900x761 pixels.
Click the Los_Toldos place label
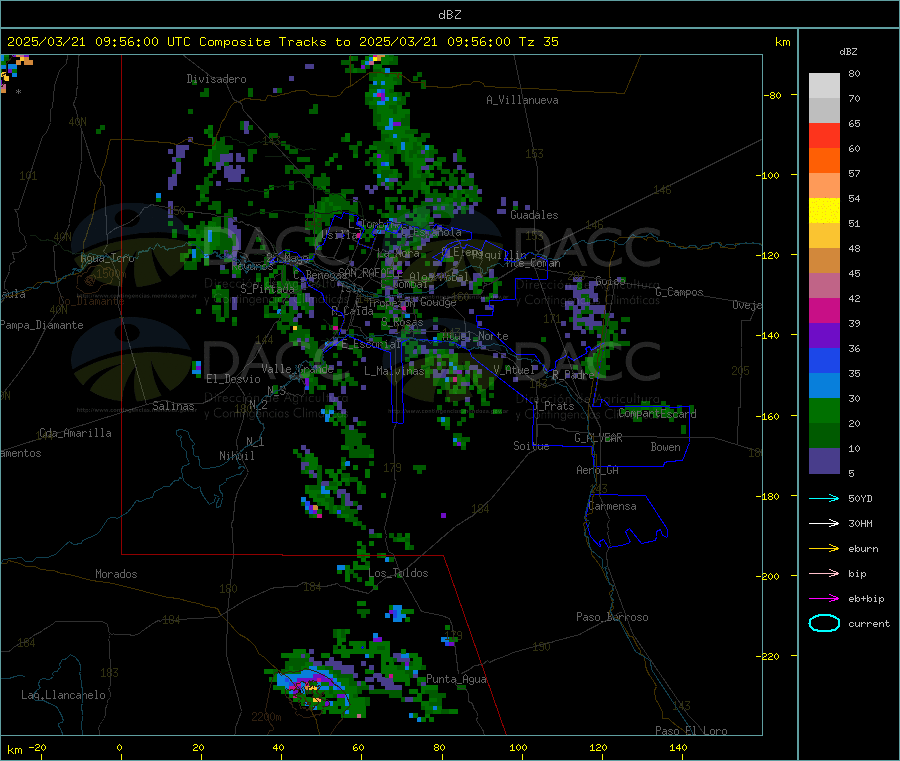click(x=398, y=573)
